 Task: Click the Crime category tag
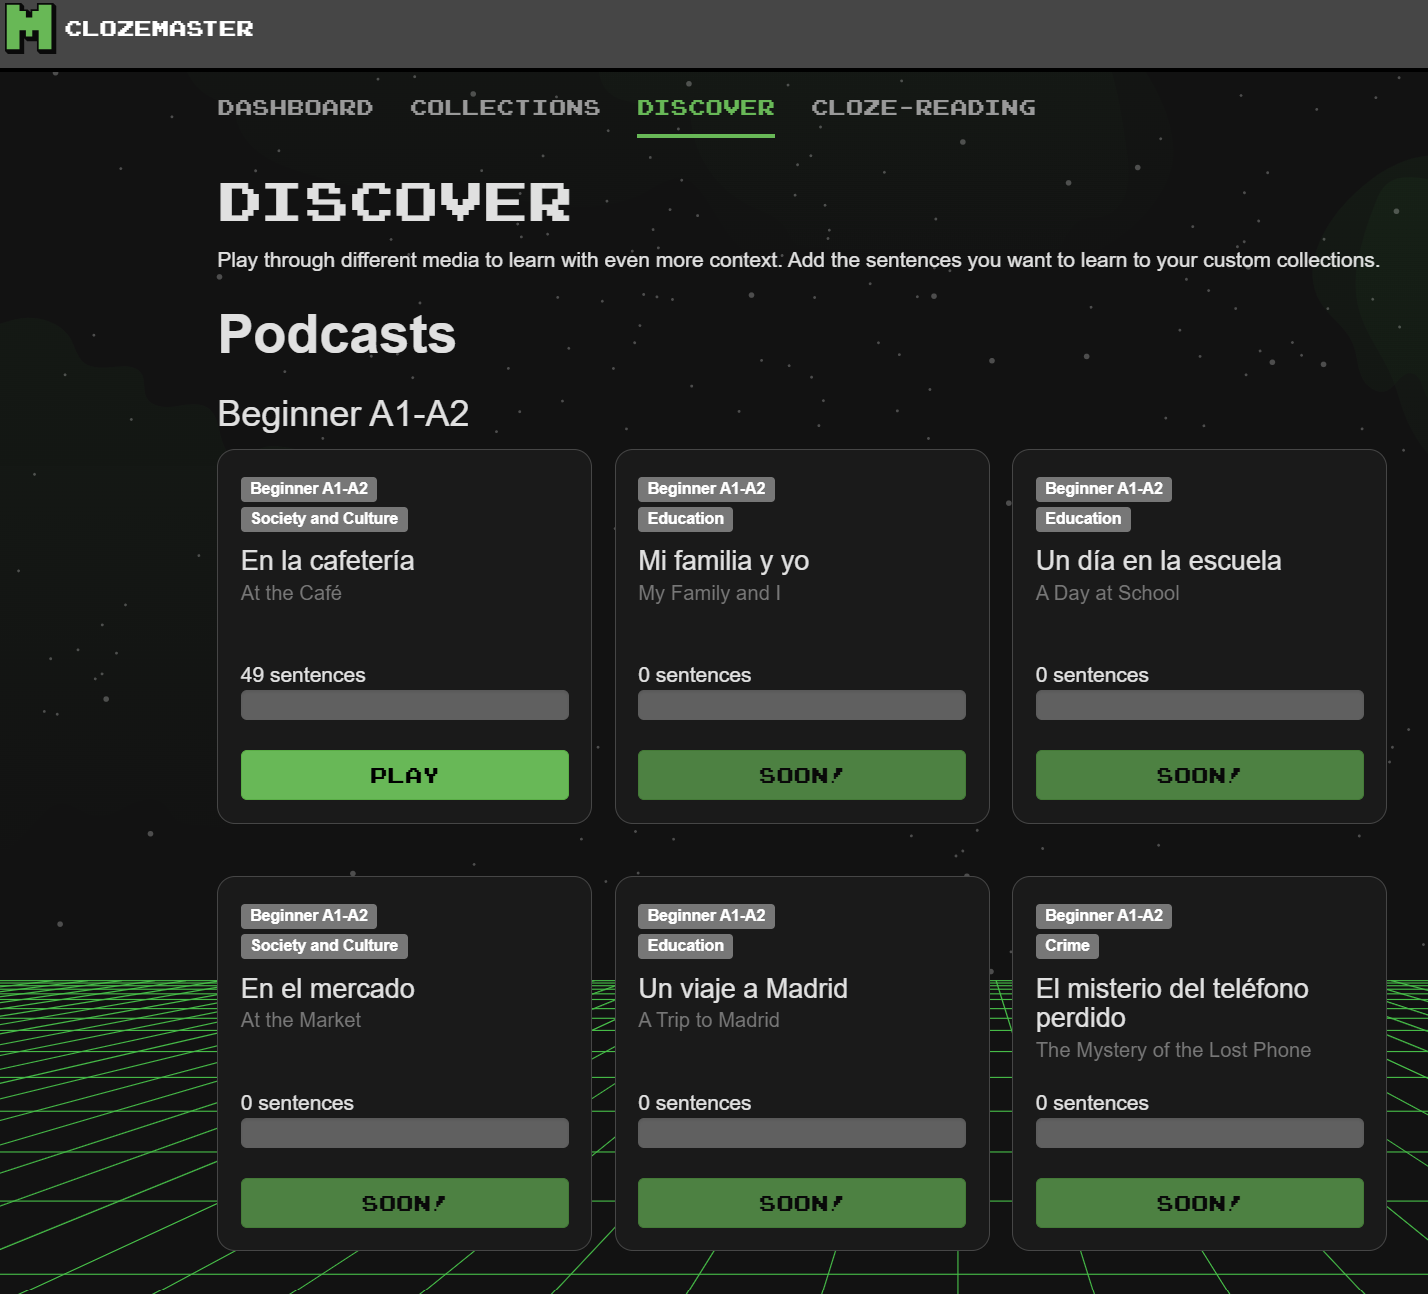pos(1067,946)
